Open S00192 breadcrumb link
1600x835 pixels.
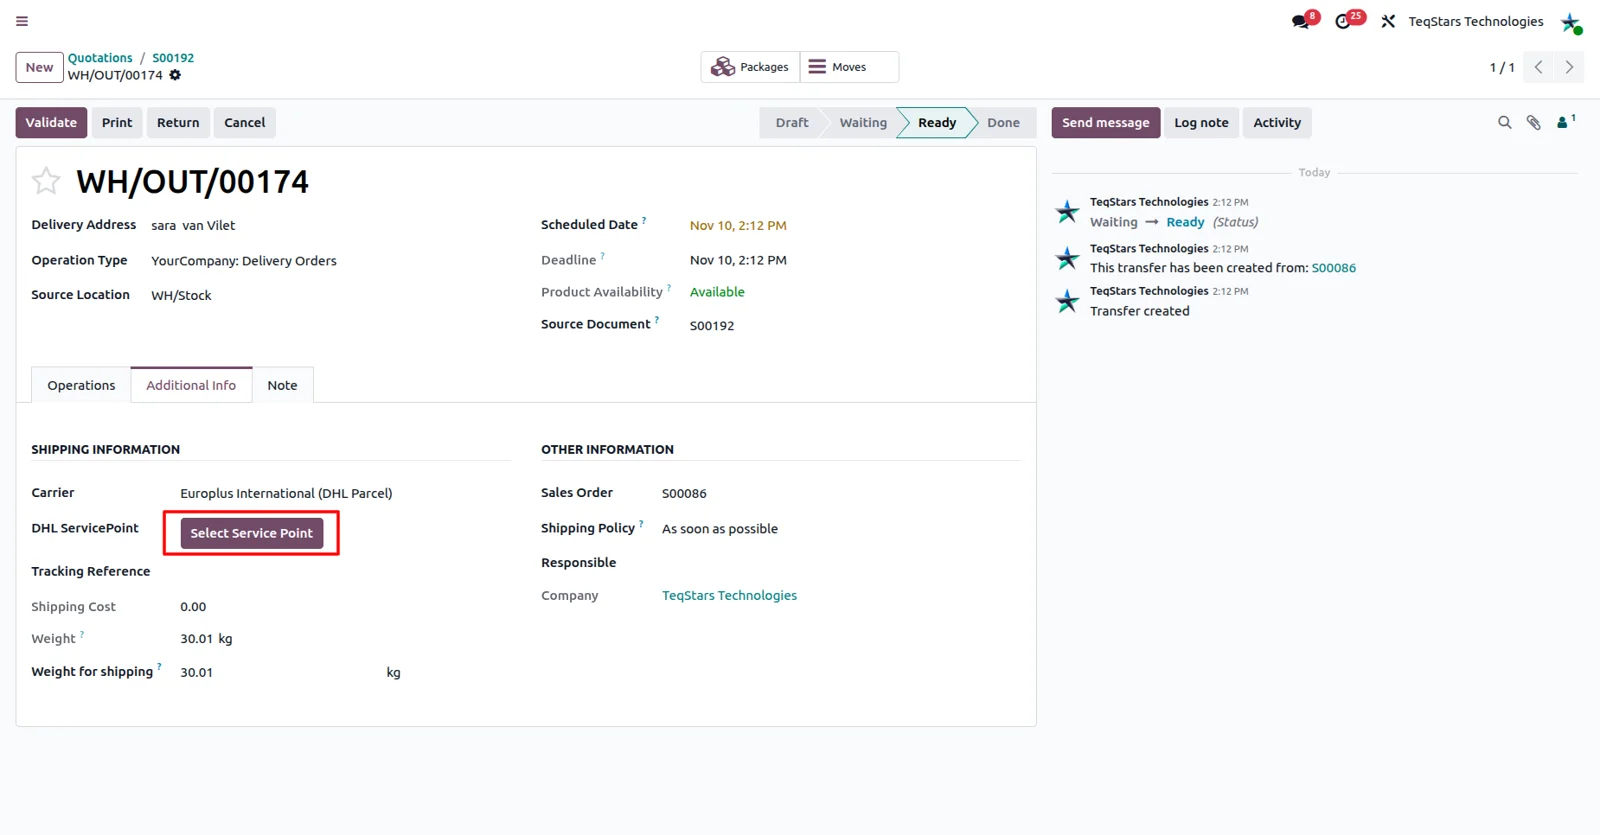[x=173, y=58]
